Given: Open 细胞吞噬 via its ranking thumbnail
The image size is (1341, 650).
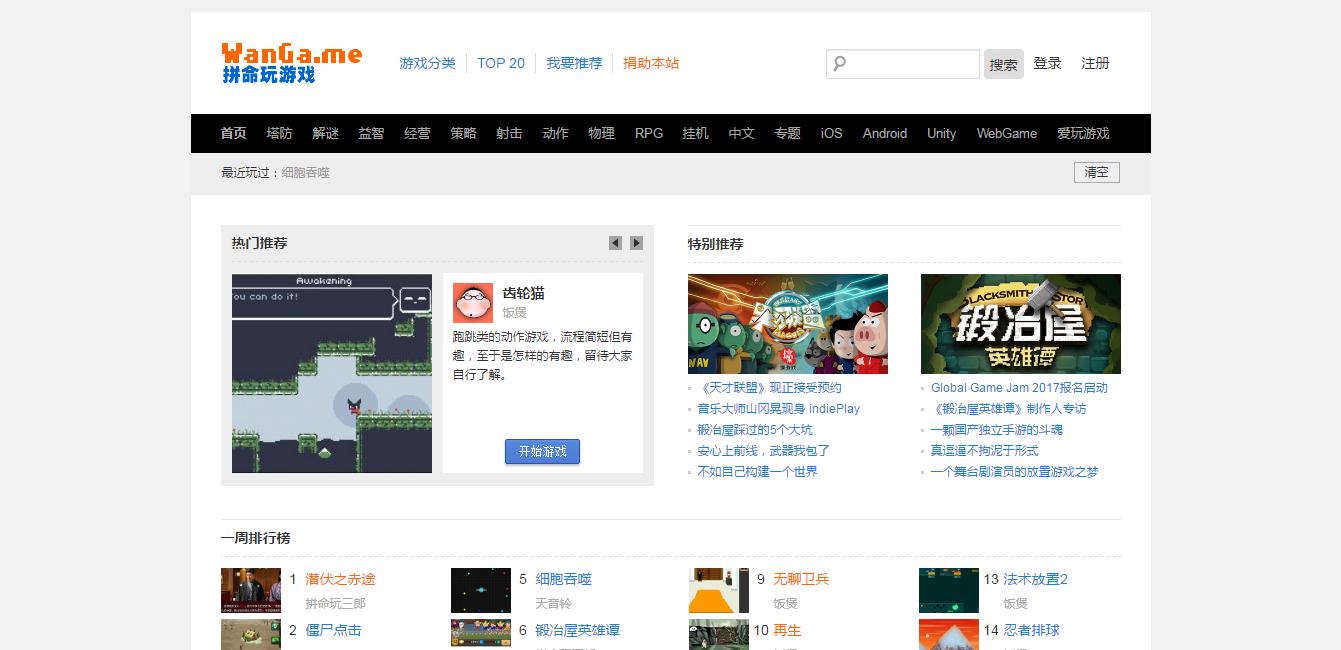Looking at the screenshot, I should [480, 590].
